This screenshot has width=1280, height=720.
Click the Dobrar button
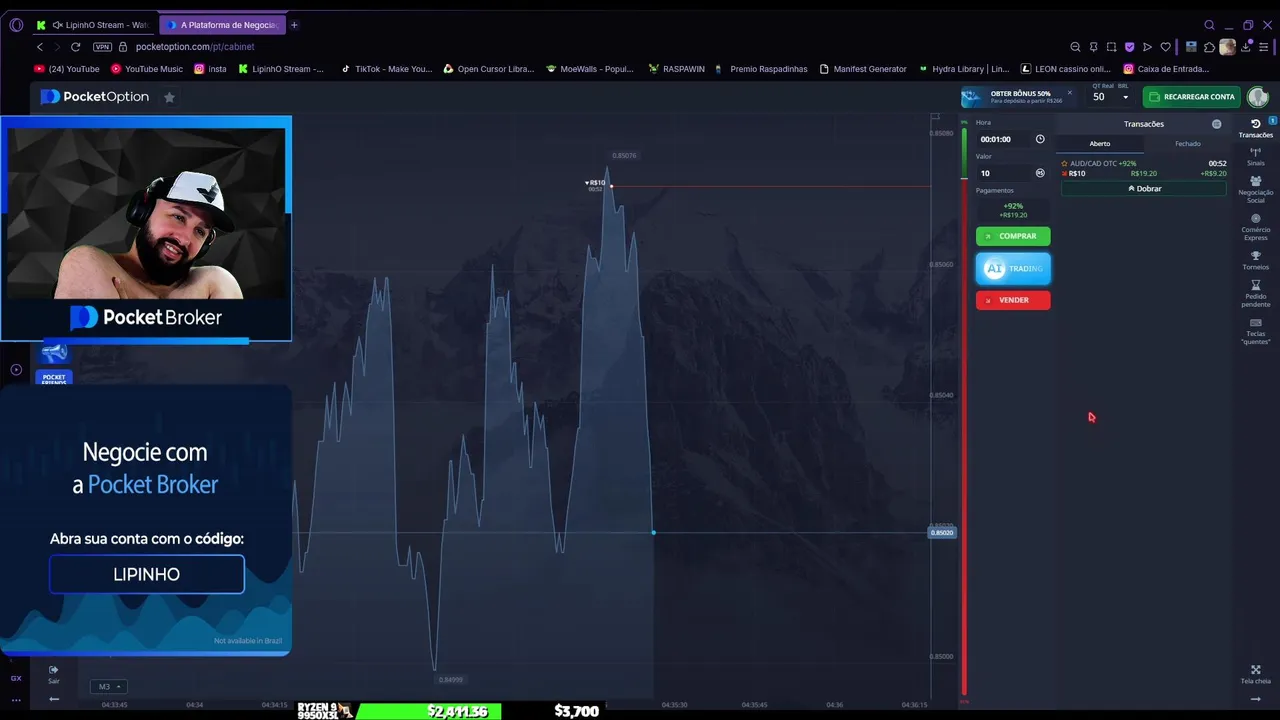coord(1144,188)
